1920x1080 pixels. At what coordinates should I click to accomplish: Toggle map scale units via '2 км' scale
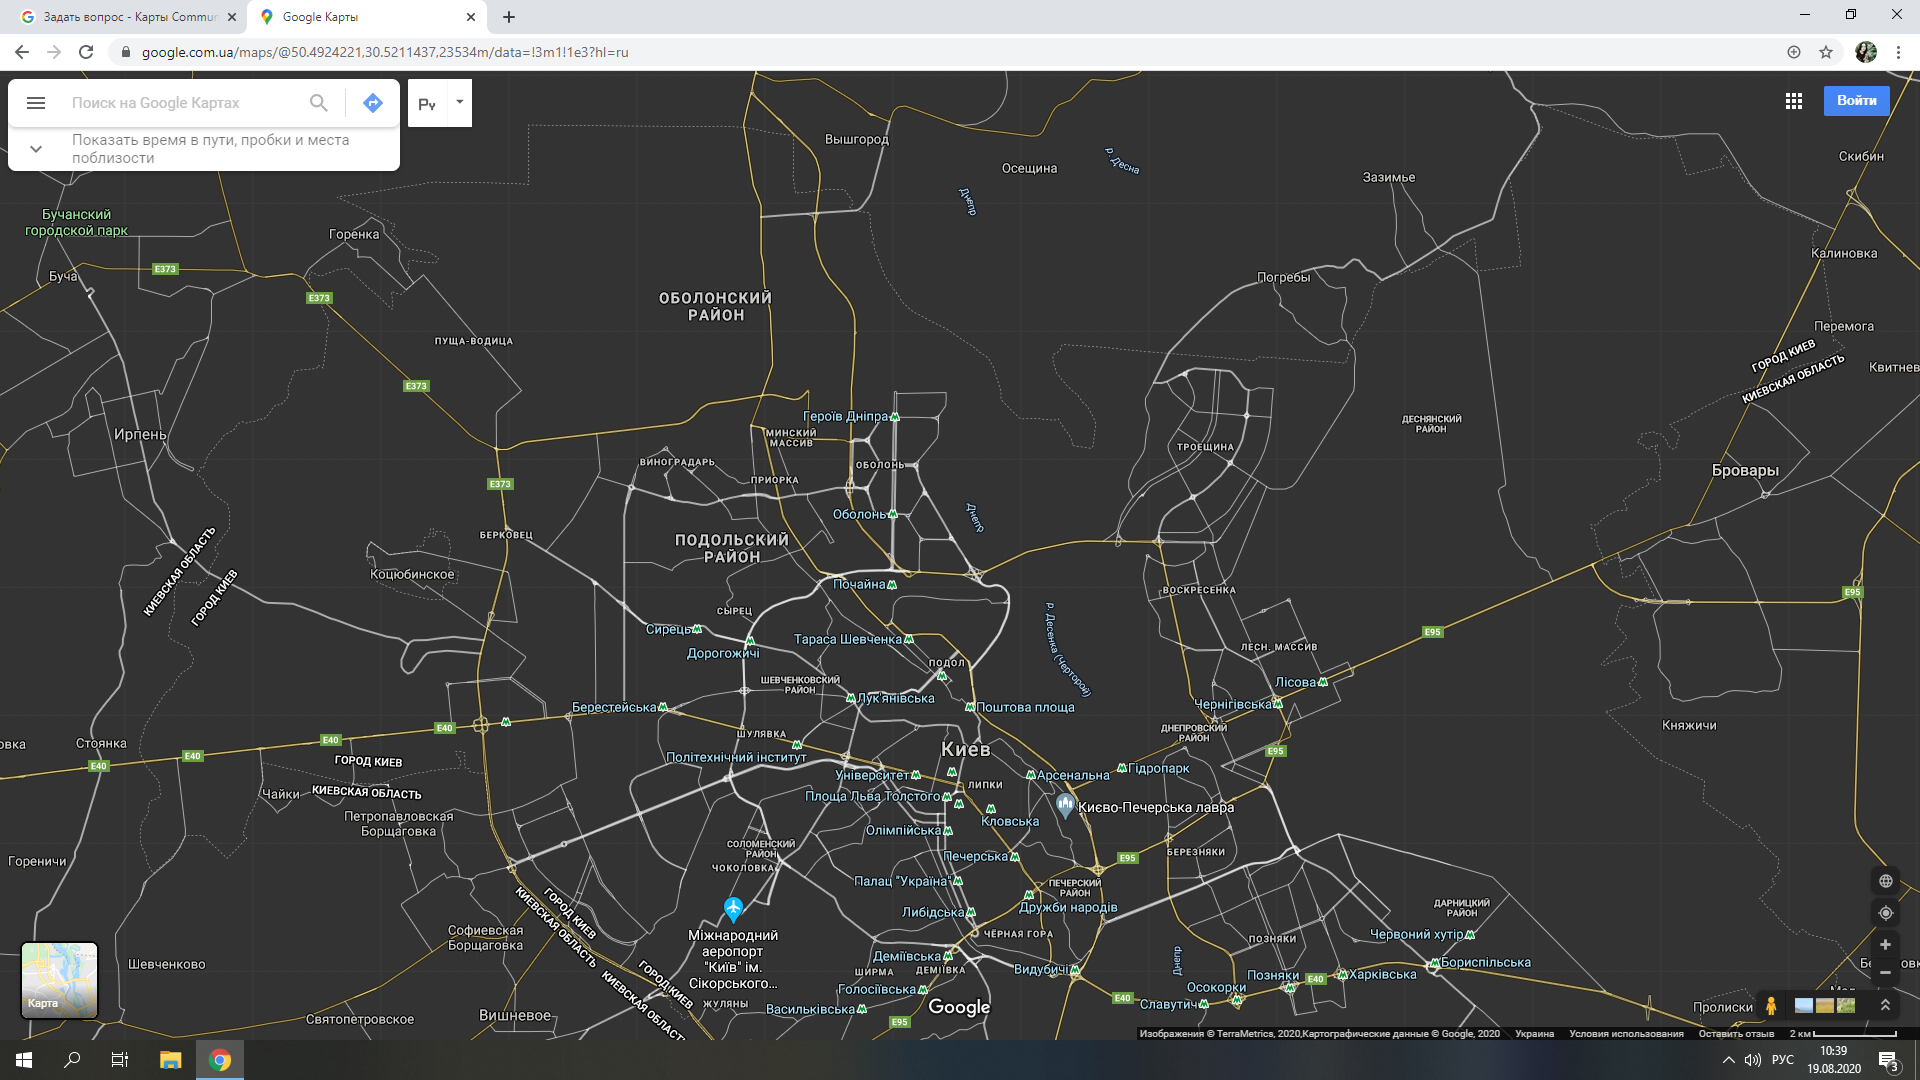point(1843,1034)
